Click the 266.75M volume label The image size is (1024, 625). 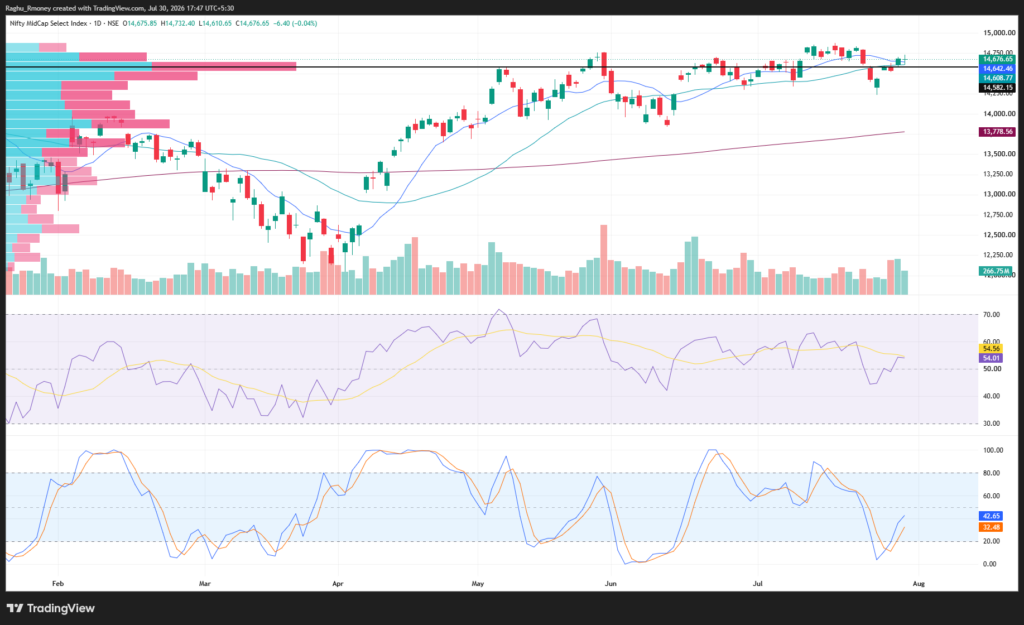pyautogui.click(x=996, y=271)
